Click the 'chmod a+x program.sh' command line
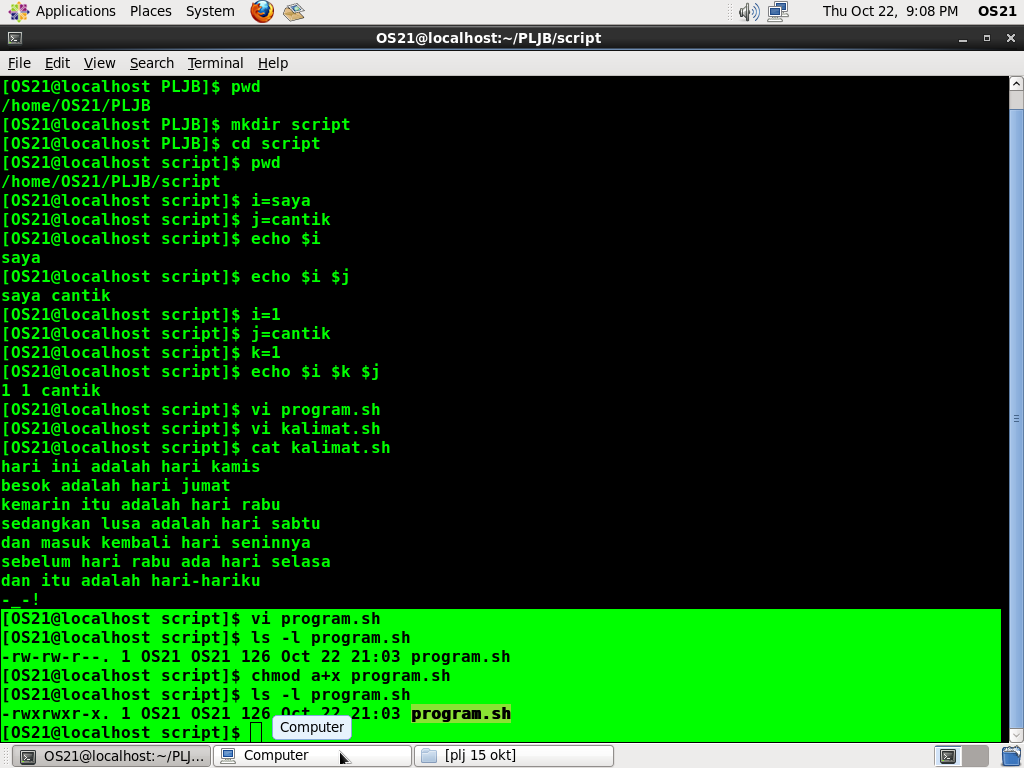This screenshot has height=768, width=1024. [x=226, y=676]
